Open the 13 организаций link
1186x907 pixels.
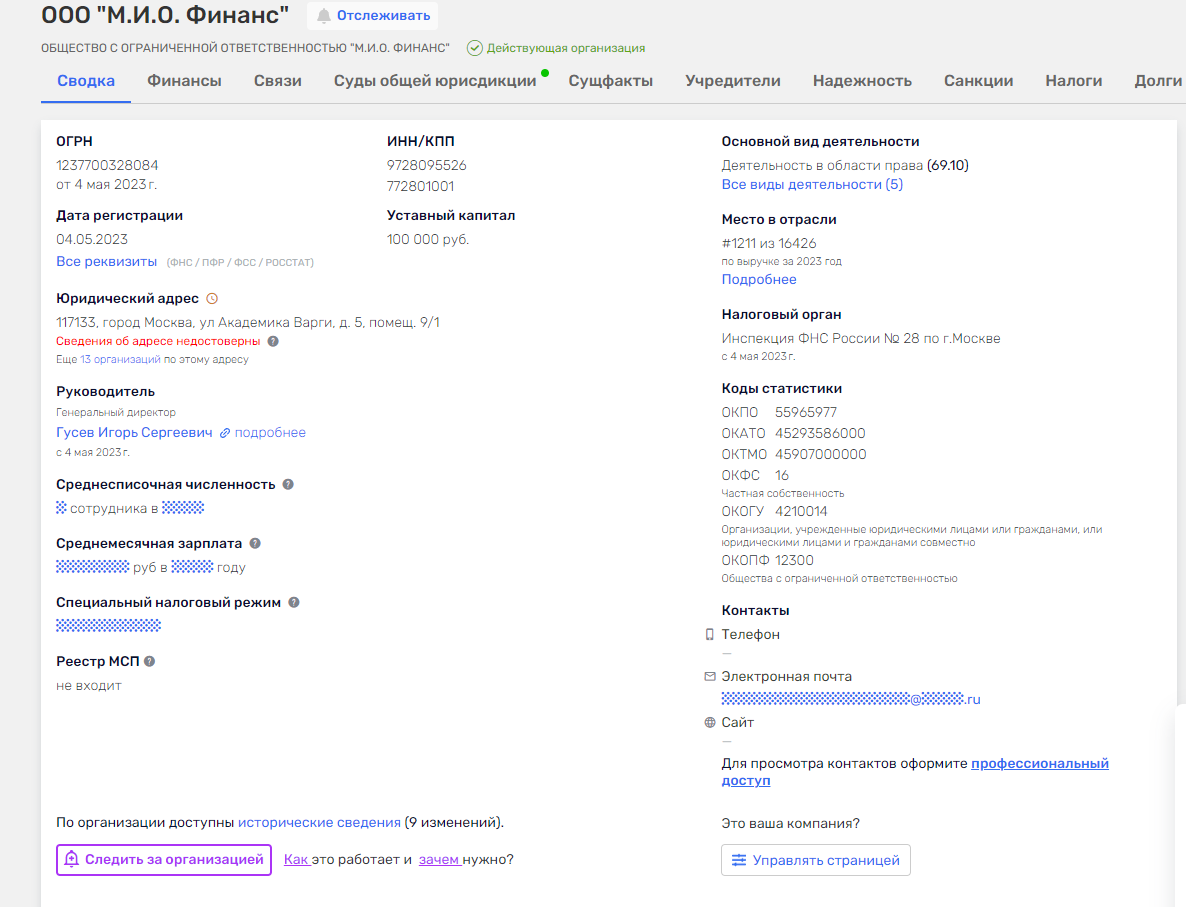pos(120,359)
